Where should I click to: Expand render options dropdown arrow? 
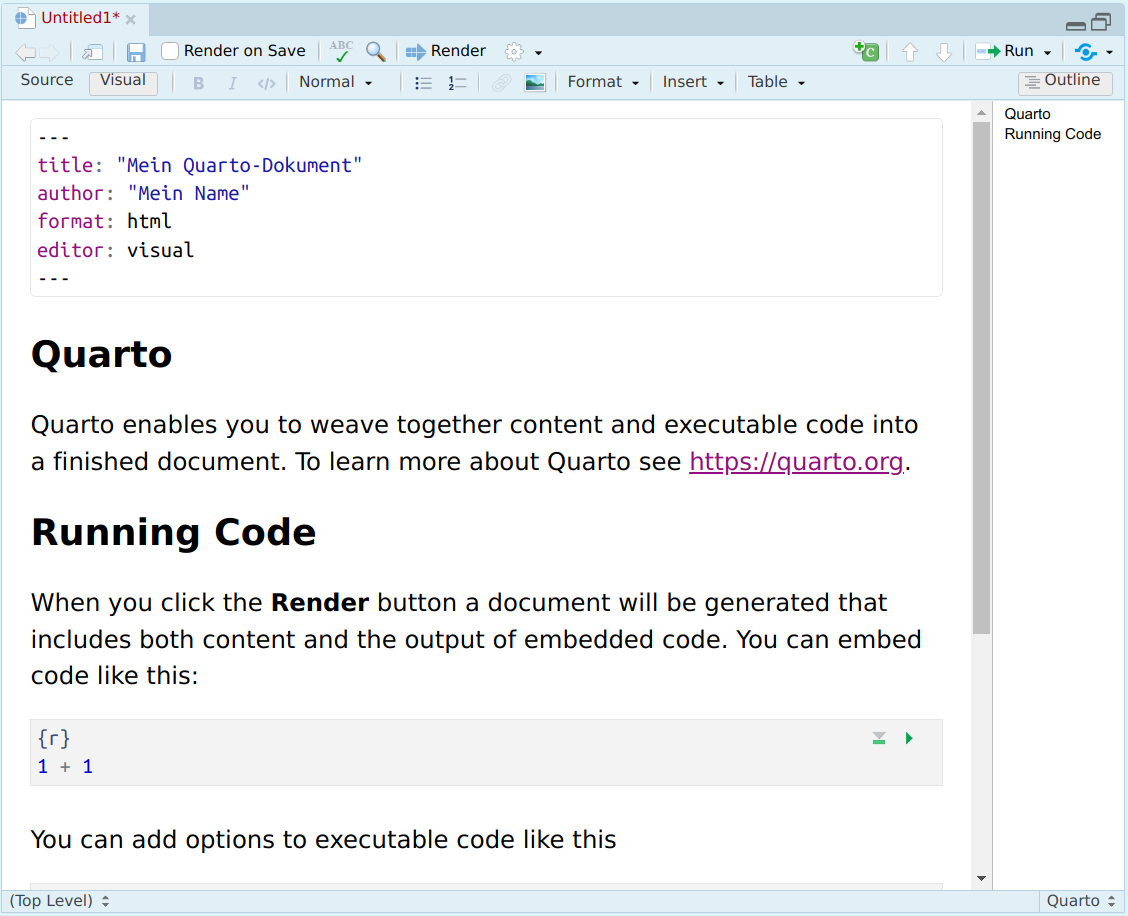[538, 53]
